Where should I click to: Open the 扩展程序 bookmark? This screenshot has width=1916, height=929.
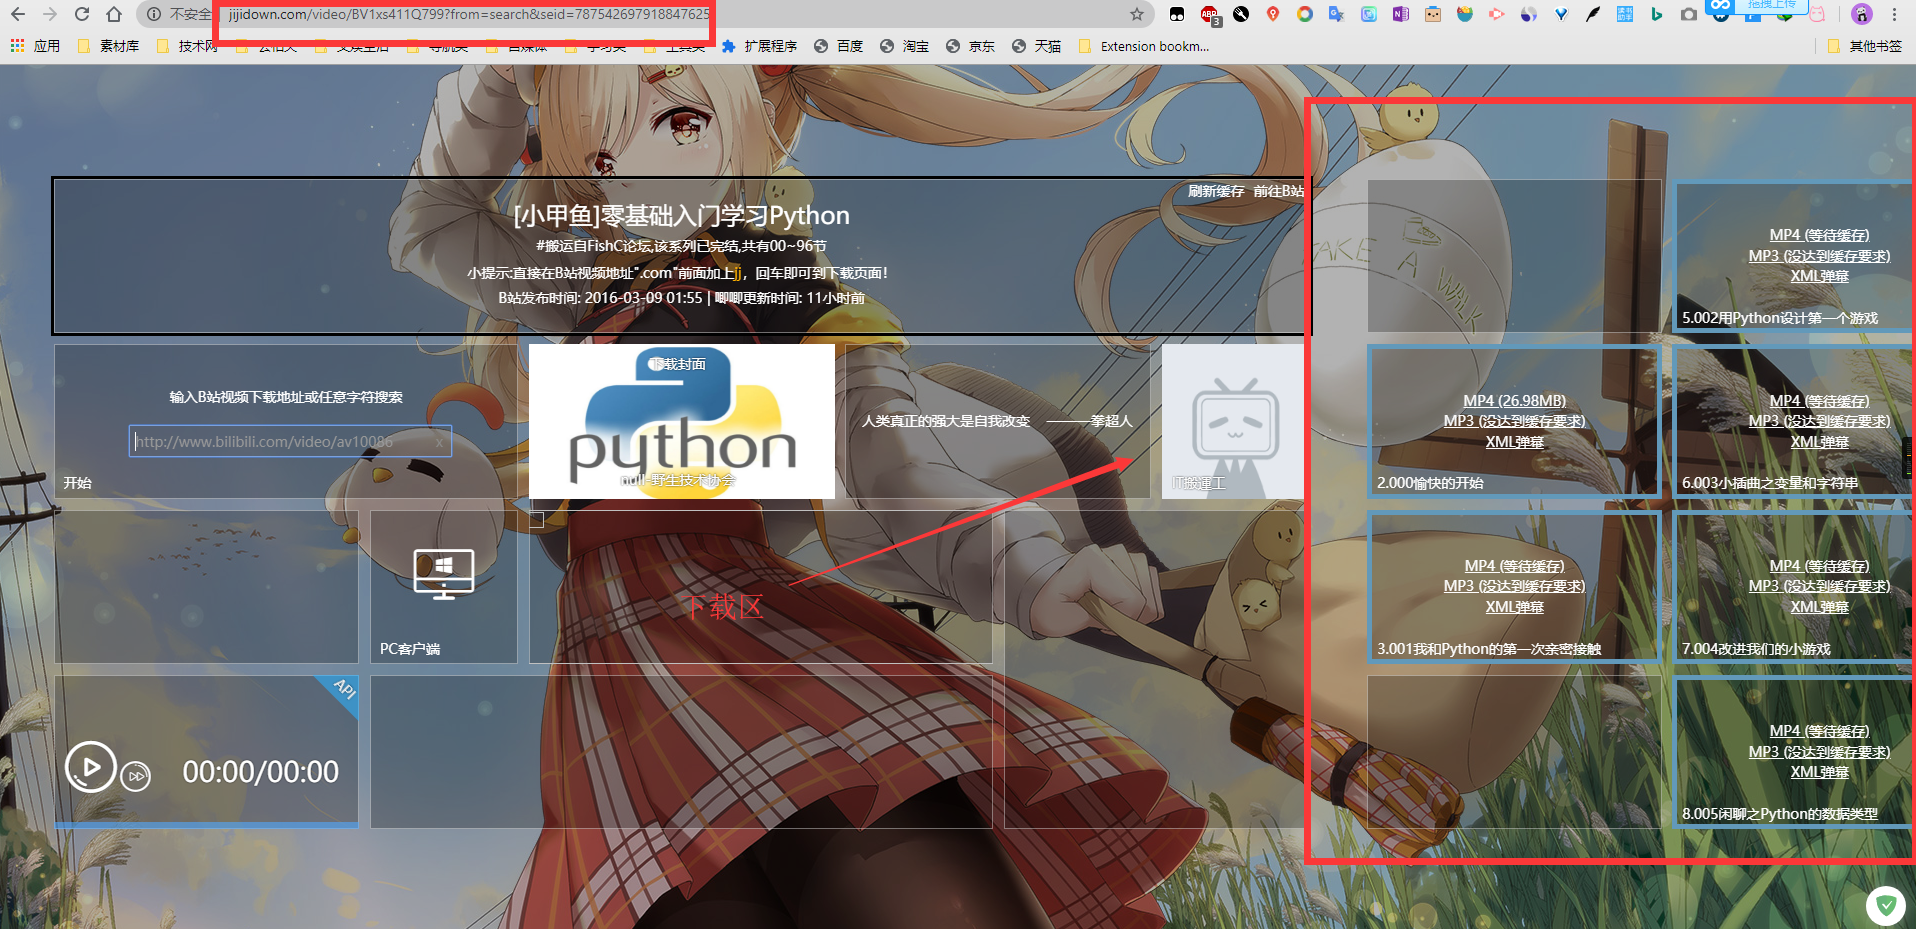pyautogui.click(x=759, y=46)
